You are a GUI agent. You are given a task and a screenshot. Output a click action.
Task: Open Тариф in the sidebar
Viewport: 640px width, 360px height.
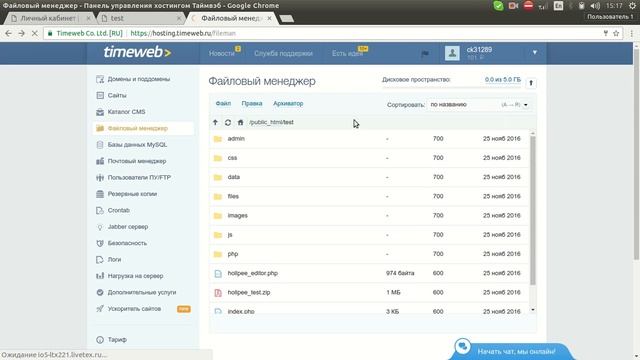pyautogui.click(x=117, y=340)
